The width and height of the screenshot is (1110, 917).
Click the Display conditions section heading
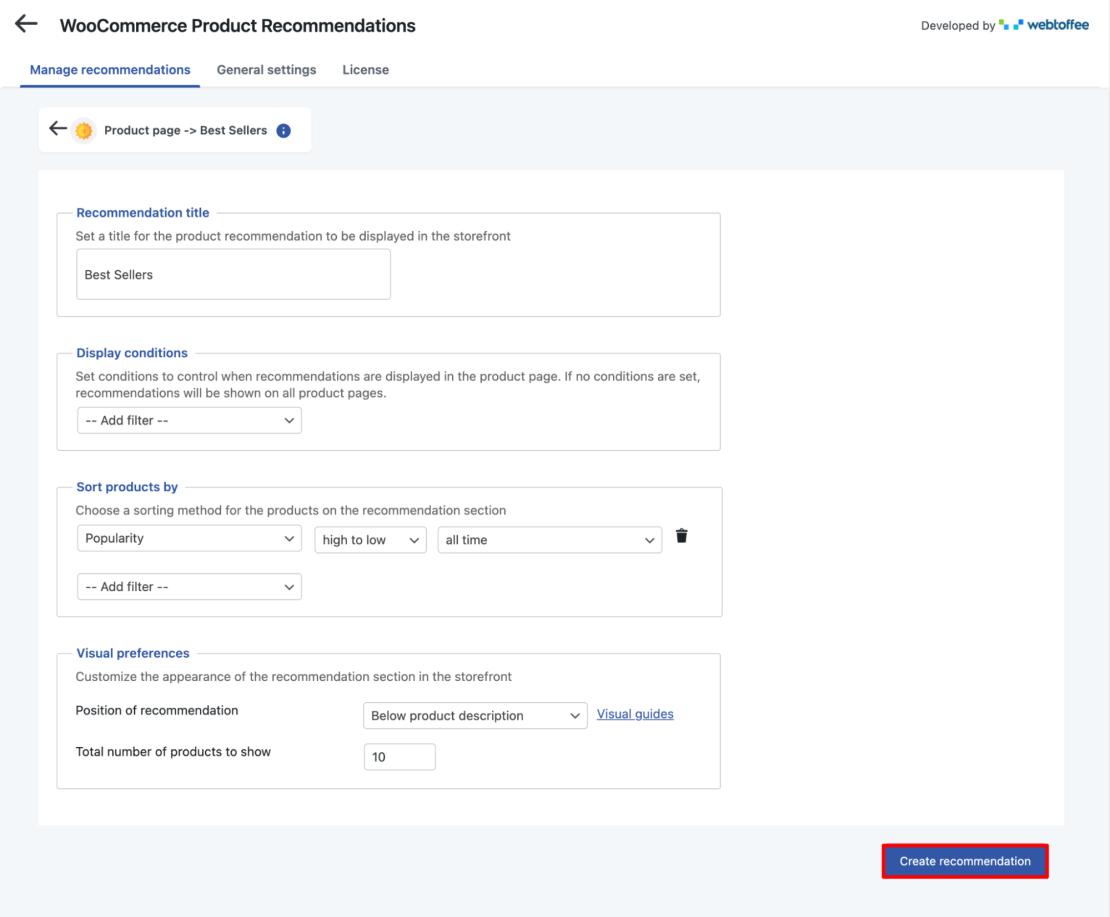pos(132,353)
